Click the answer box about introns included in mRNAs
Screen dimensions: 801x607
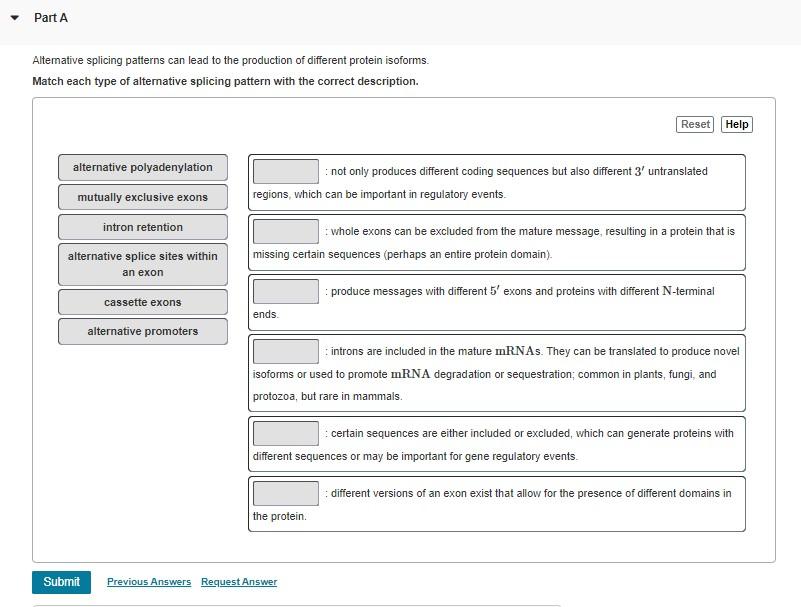coord(285,351)
